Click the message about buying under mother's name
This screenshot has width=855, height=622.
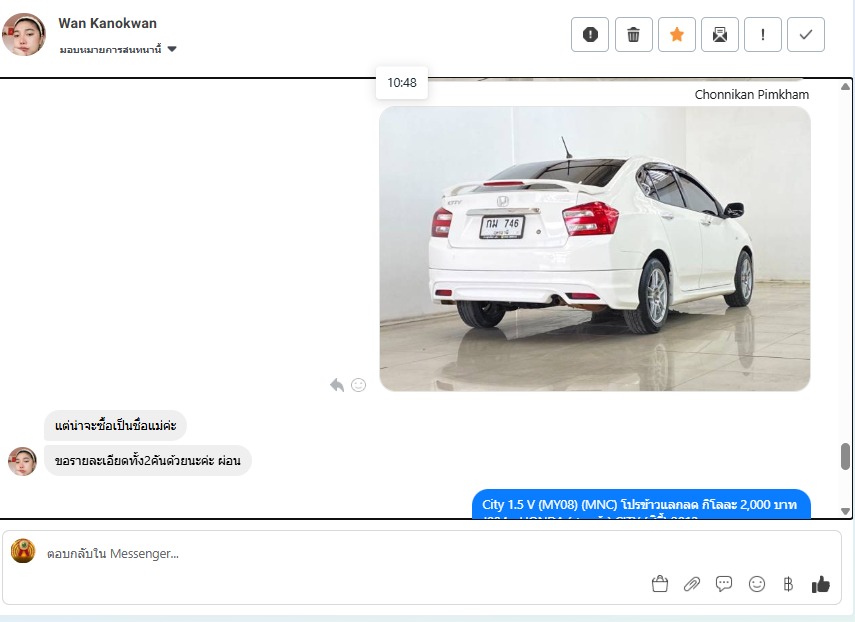point(115,425)
